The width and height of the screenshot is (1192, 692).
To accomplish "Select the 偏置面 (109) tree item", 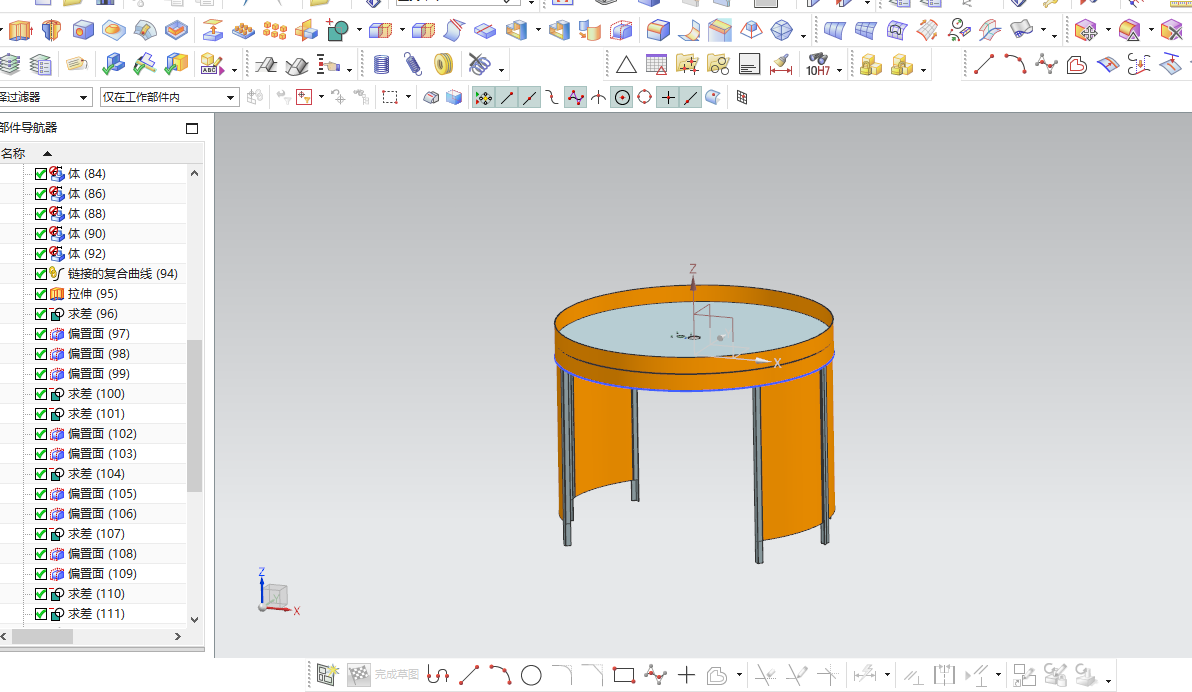I will point(102,573).
